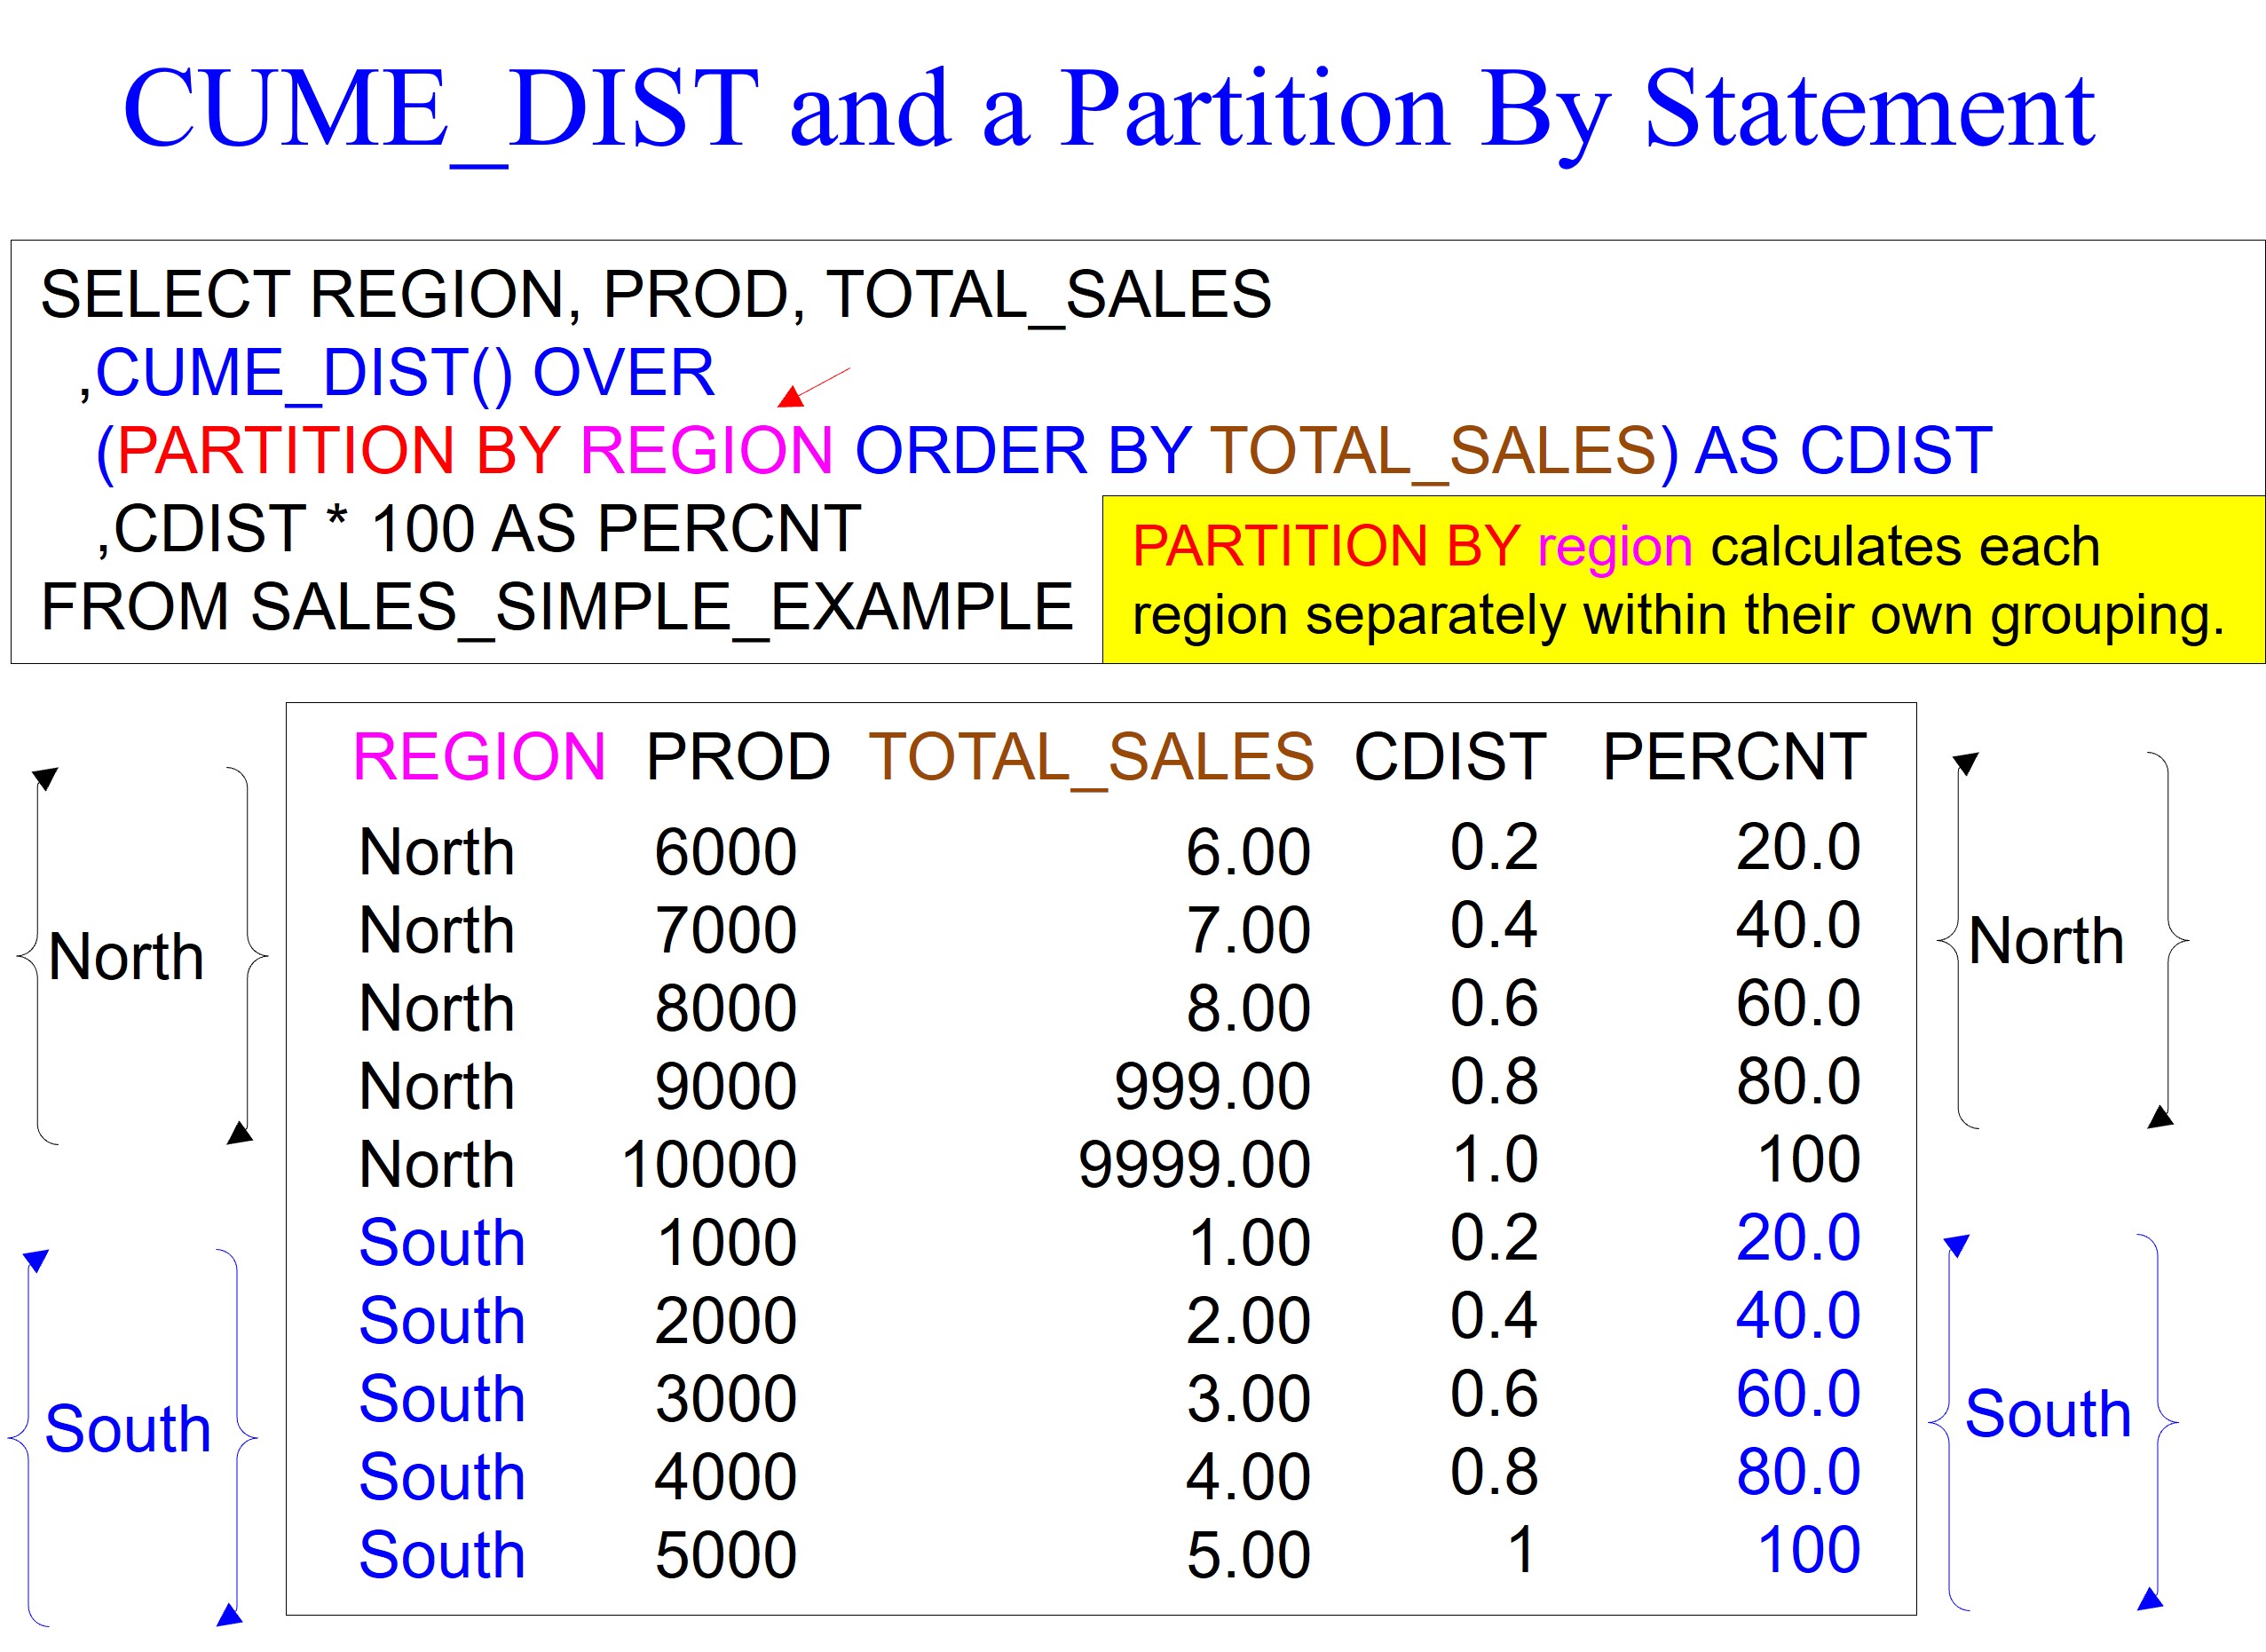
Task: Click the FROM SALES_SIMPLE_EXAMPLE line
Action: click(x=556, y=608)
